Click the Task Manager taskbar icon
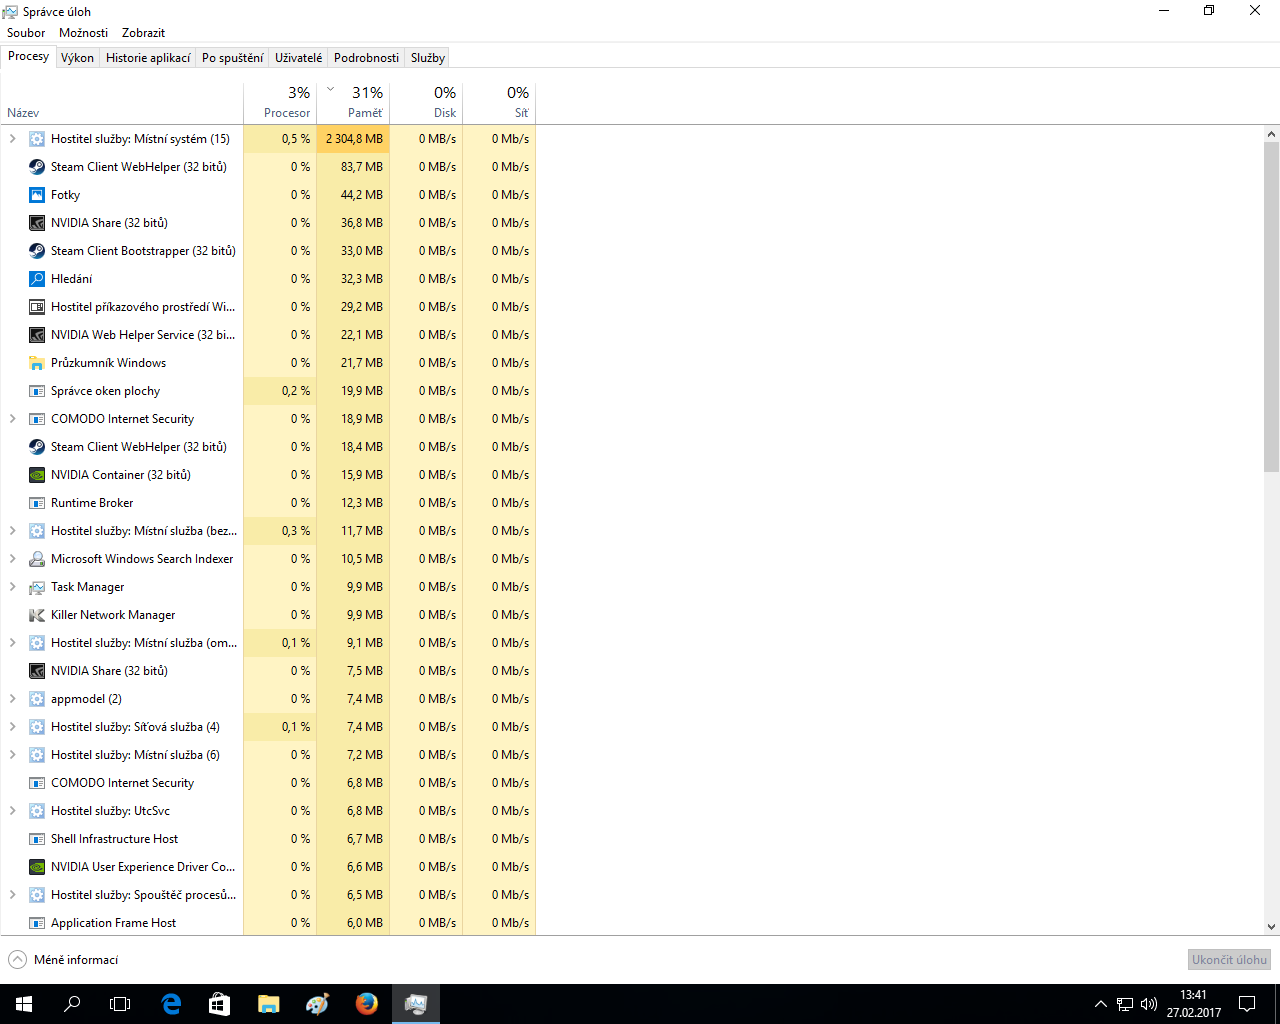Screen dimensions: 1280x1024 click(416, 1004)
